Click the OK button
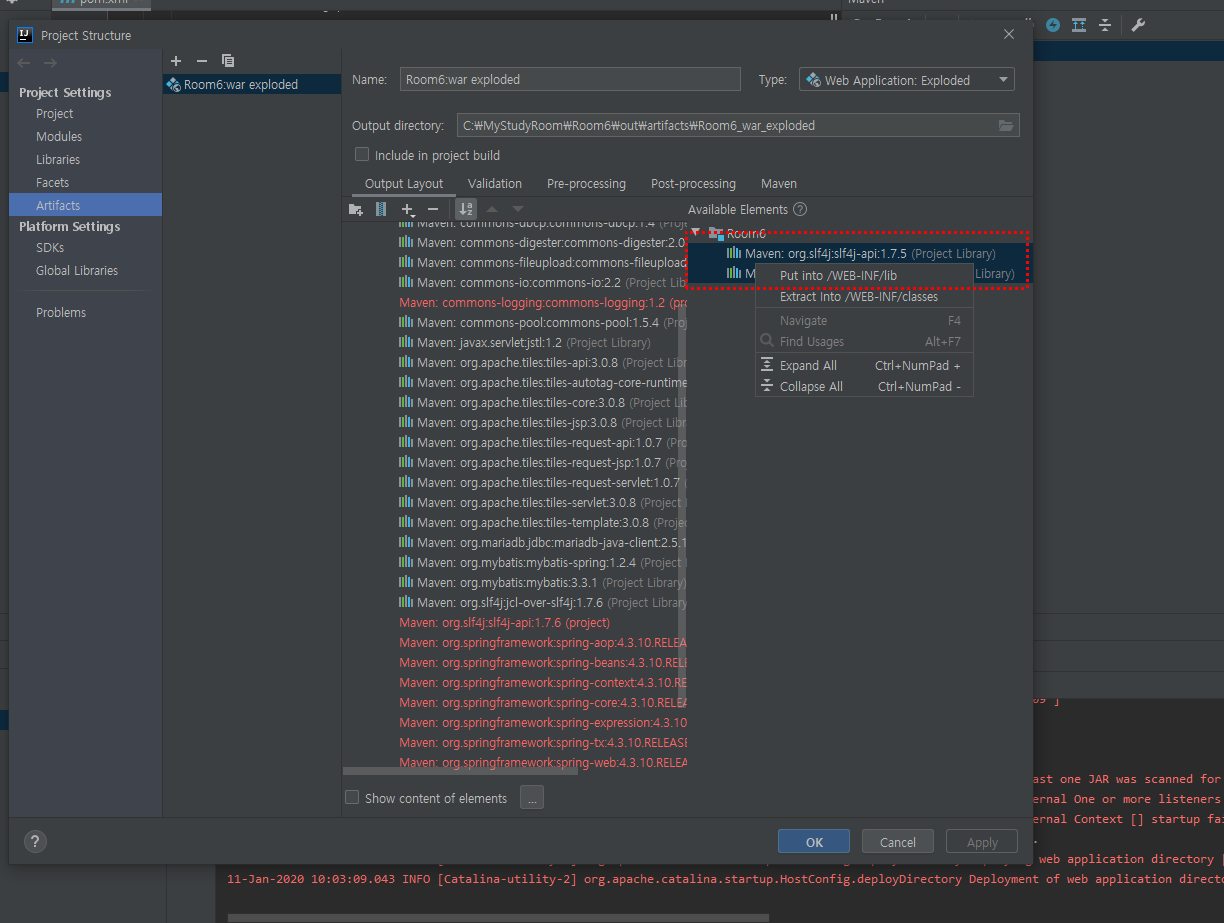Screen dimensions: 1224x923 [x=814, y=842]
